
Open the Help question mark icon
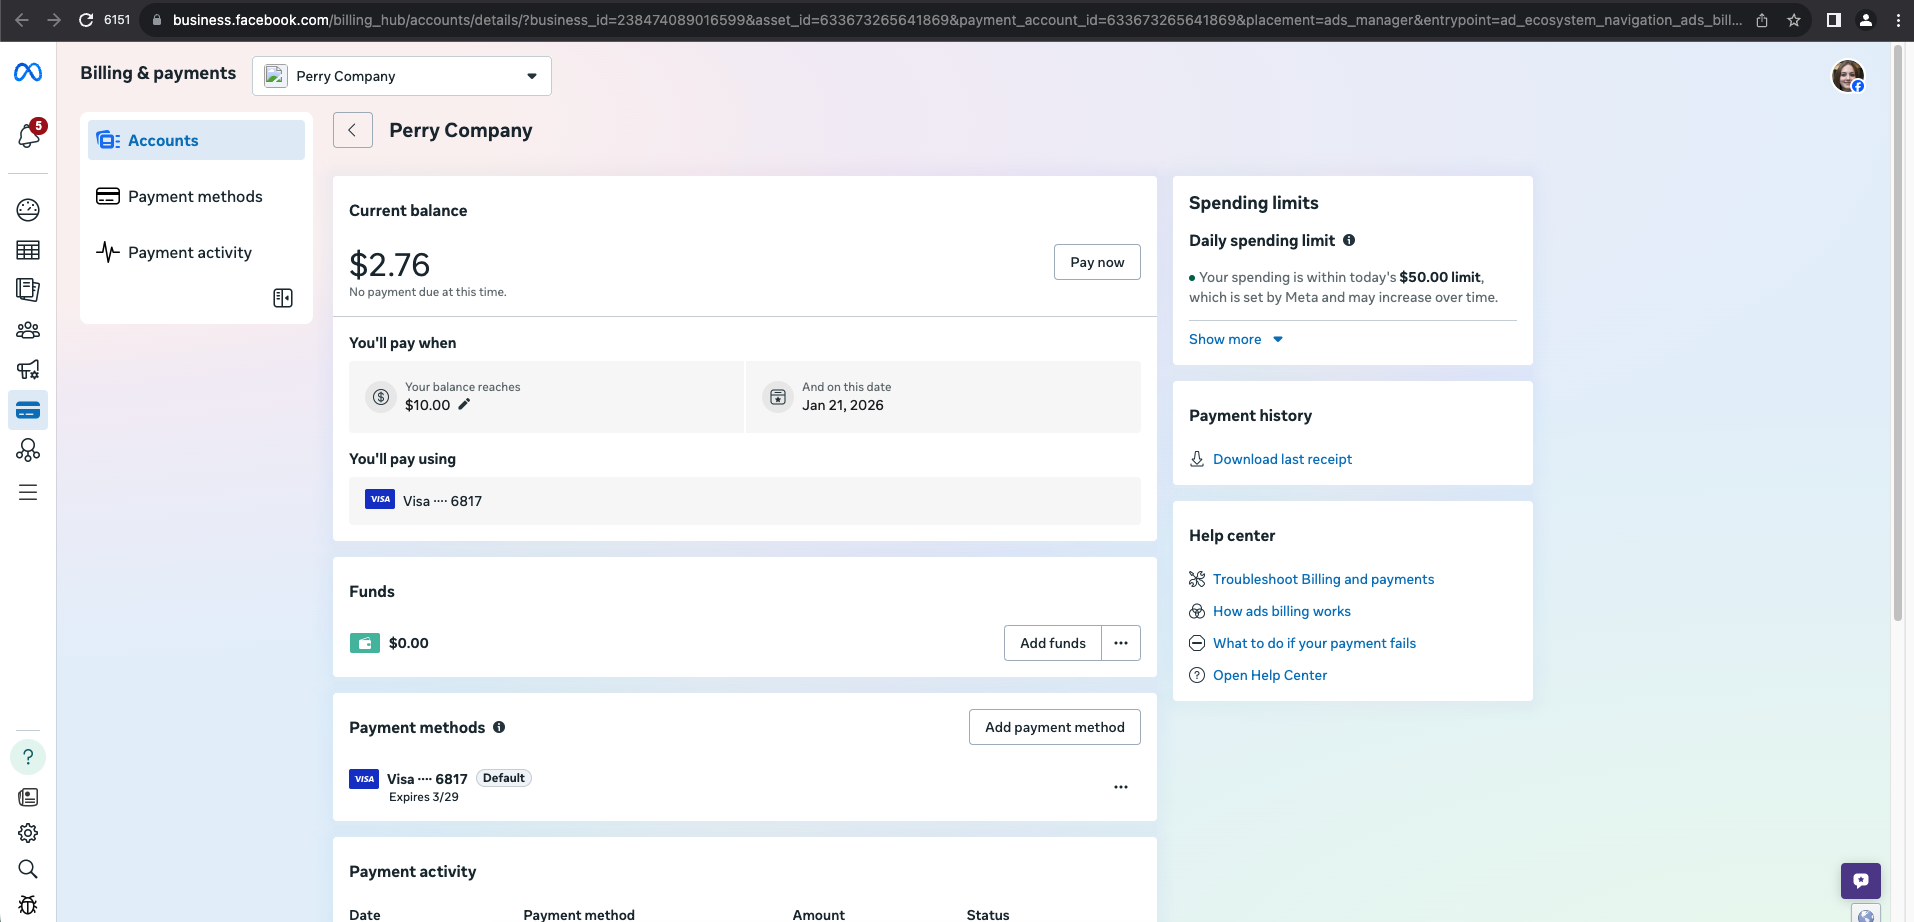28,757
